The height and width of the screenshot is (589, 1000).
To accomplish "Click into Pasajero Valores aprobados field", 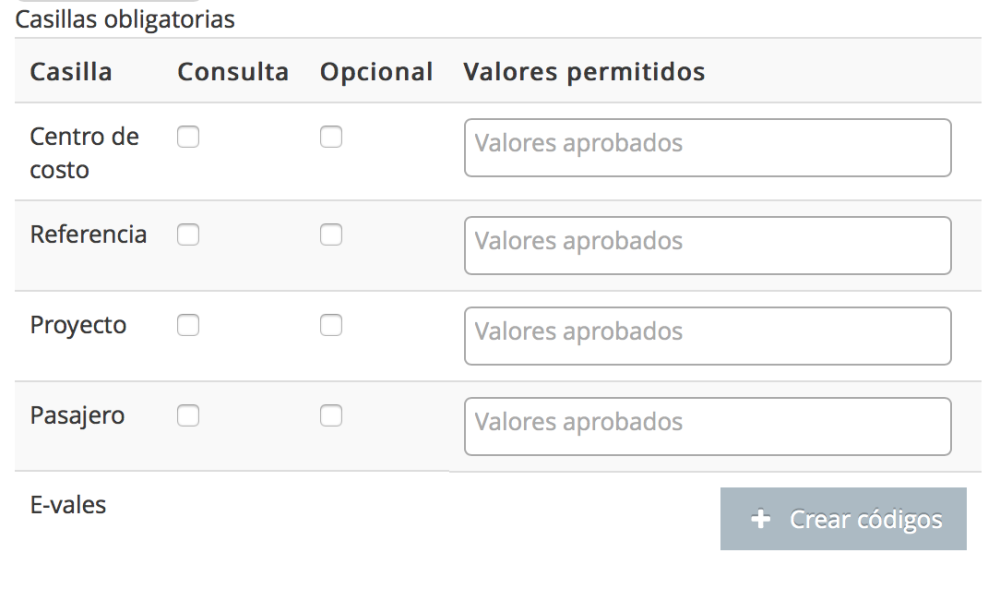I will [707, 426].
